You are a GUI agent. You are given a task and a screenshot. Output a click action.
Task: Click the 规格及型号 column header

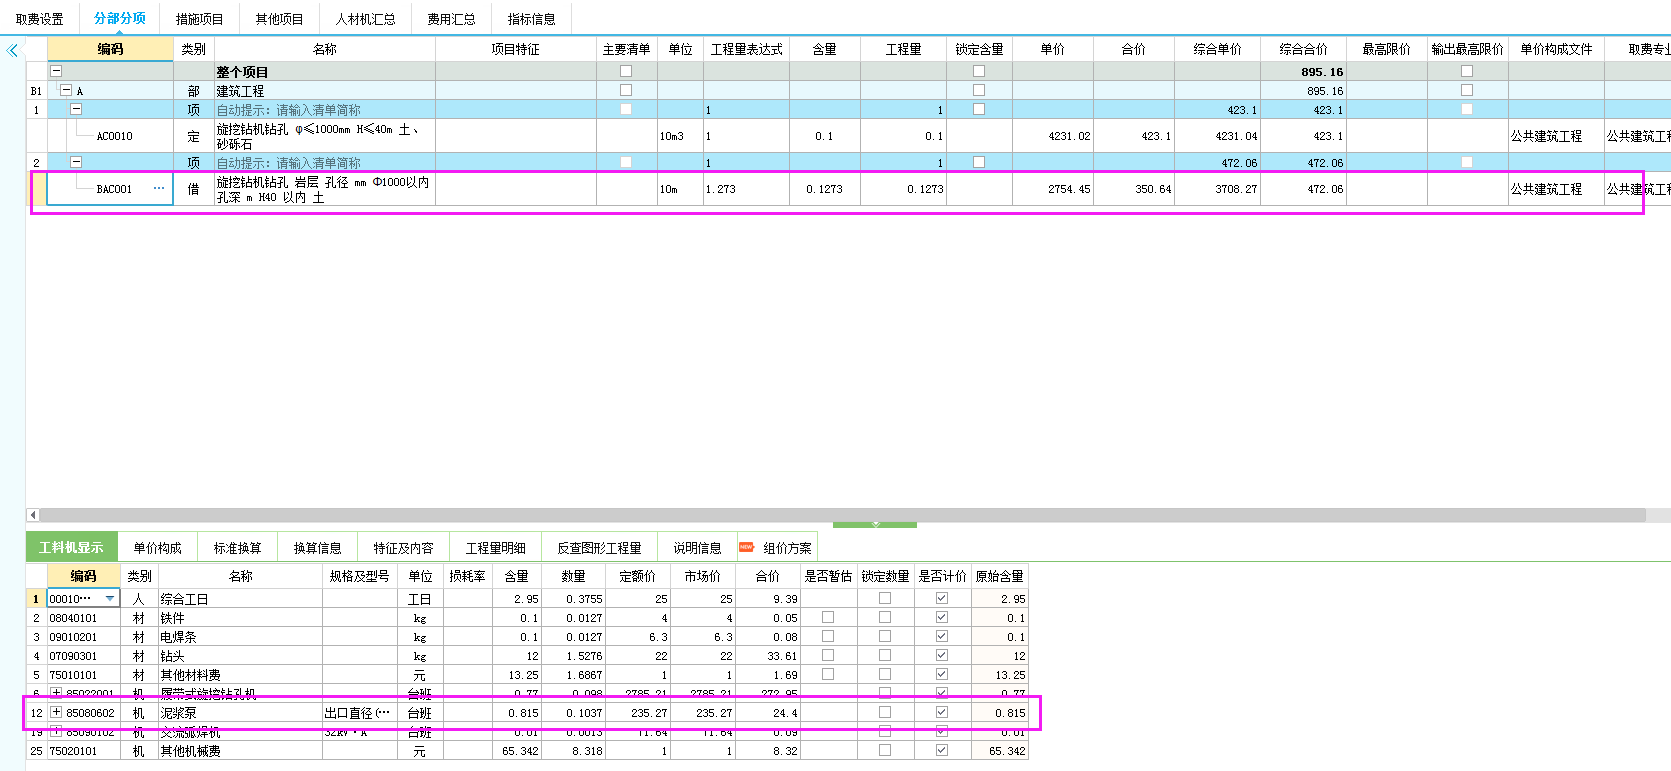[x=359, y=576]
